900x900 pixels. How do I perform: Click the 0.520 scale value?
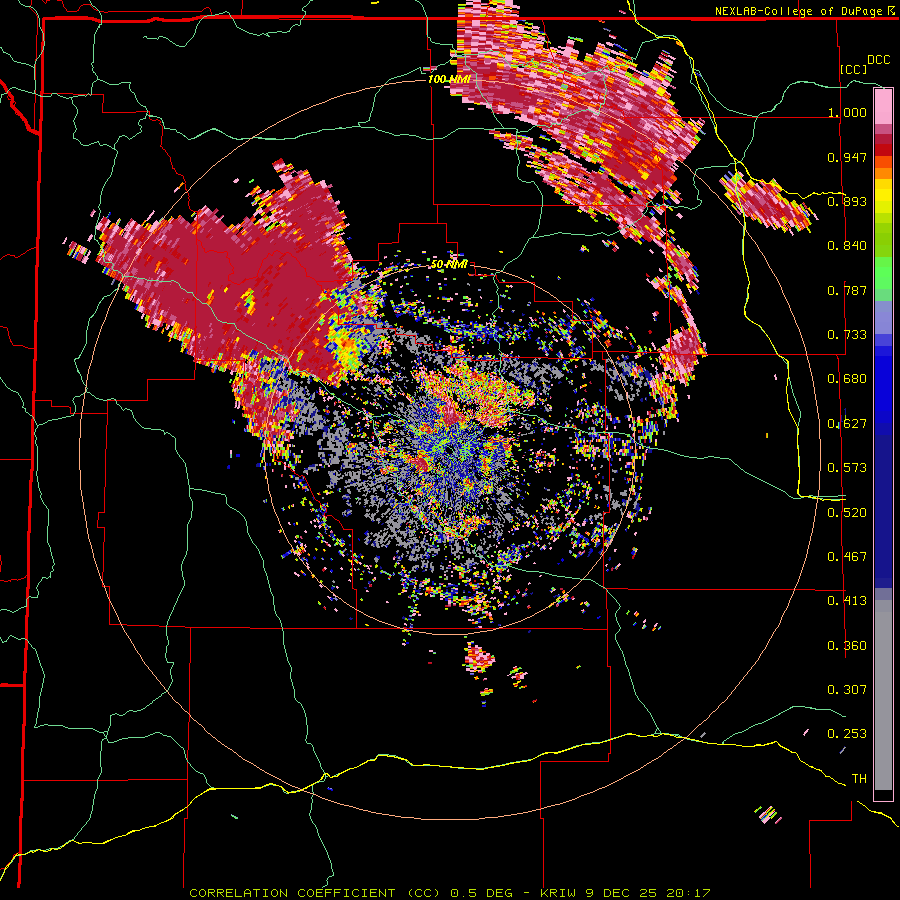pyautogui.click(x=847, y=512)
